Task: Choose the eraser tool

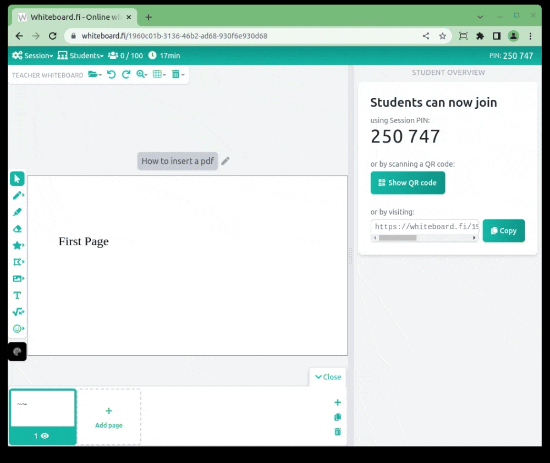Action: [x=17, y=229]
